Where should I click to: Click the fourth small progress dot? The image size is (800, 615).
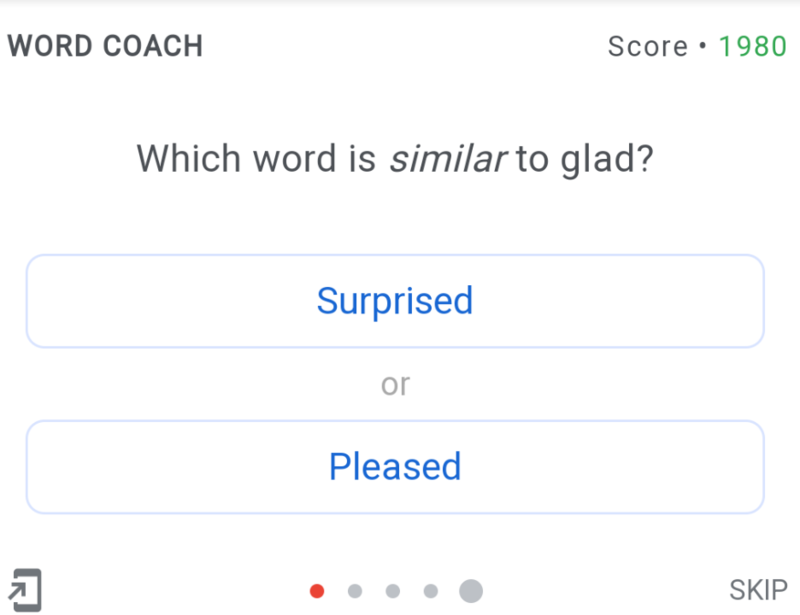coord(430,591)
